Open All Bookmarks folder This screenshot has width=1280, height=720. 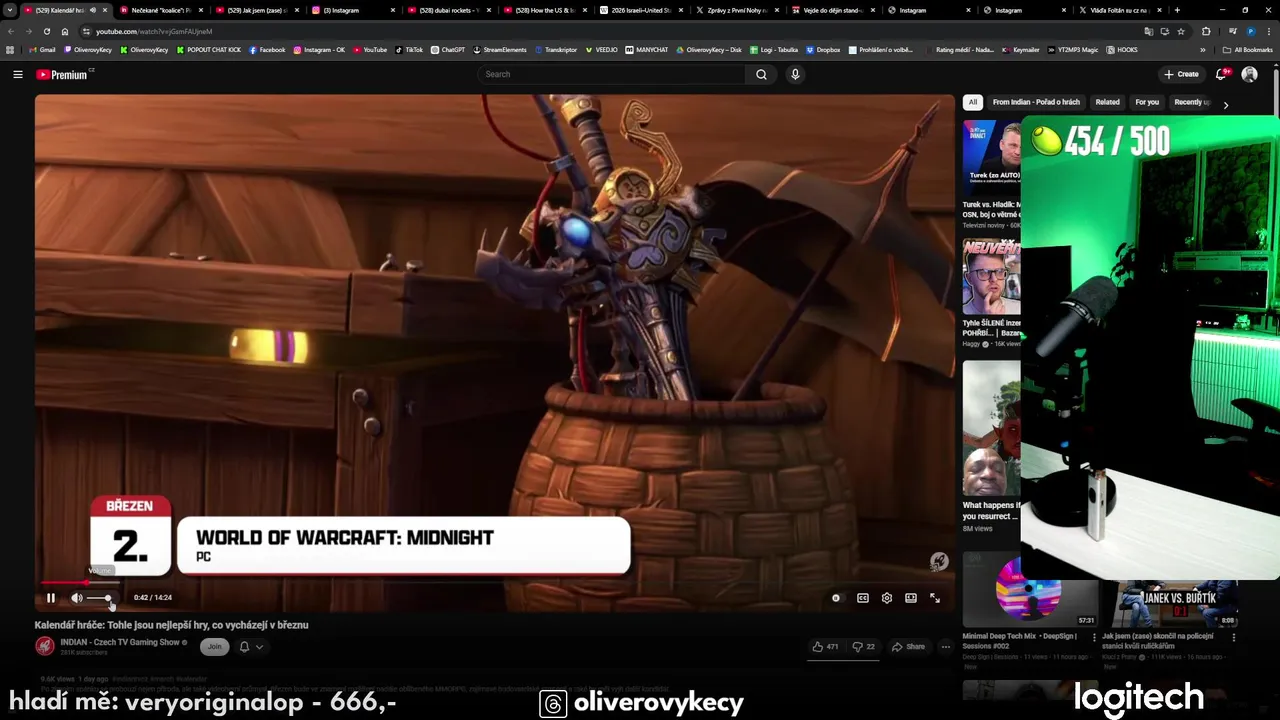(x=1247, y=50)
